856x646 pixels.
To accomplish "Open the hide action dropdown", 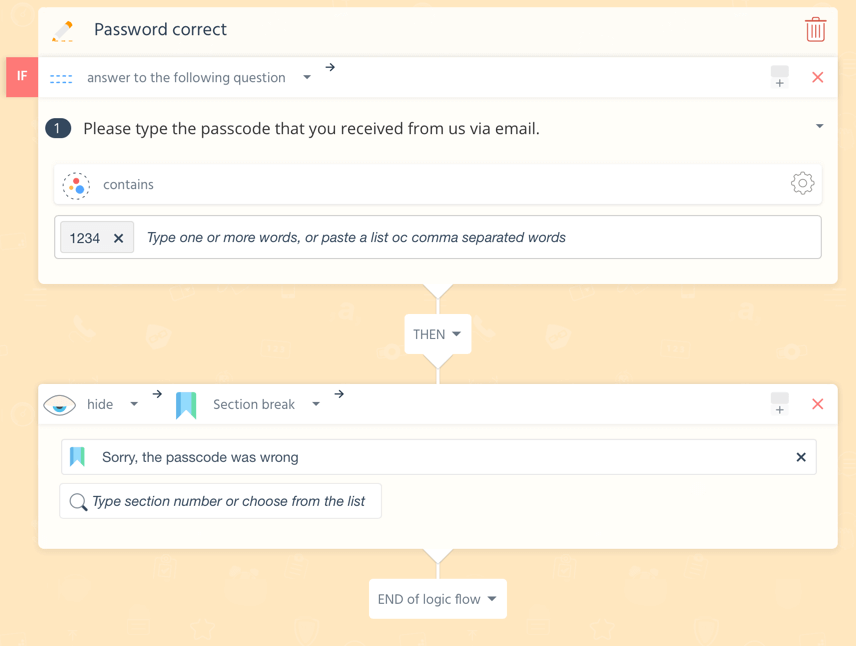I will pyautogui.click(x=134, y=404).
